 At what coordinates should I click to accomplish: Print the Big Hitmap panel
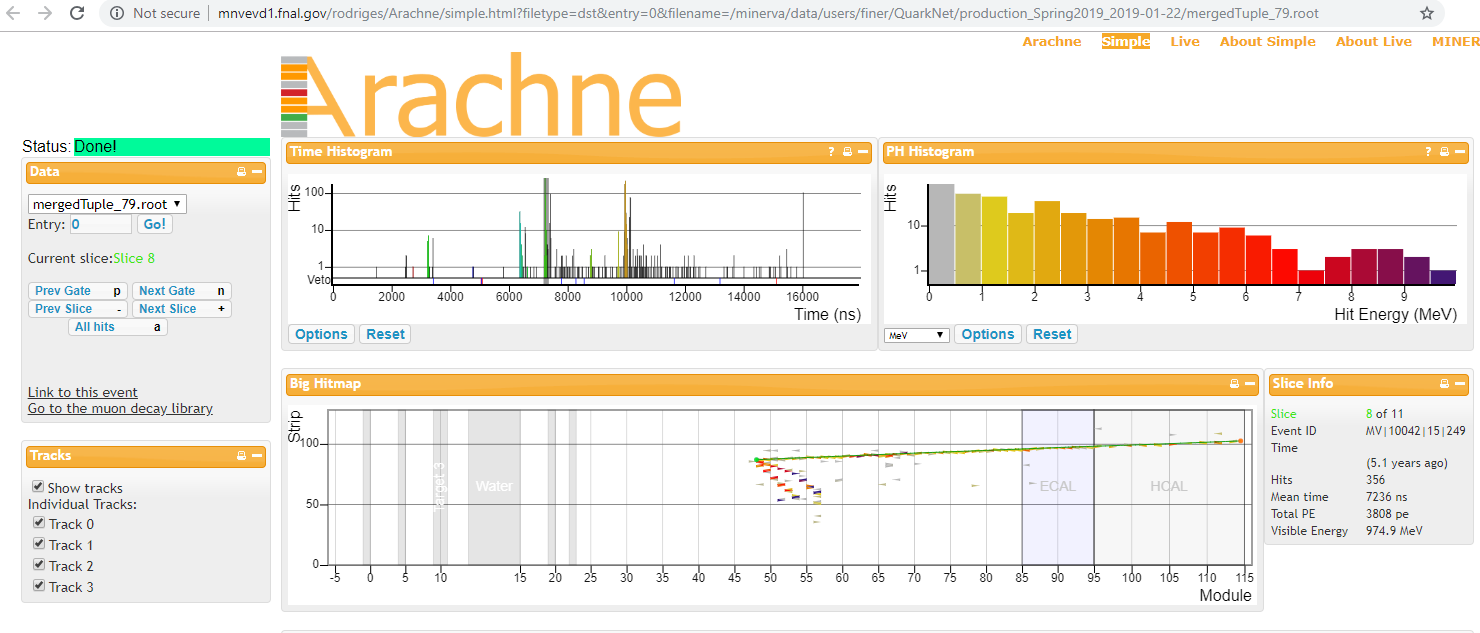coord(1234,384)
